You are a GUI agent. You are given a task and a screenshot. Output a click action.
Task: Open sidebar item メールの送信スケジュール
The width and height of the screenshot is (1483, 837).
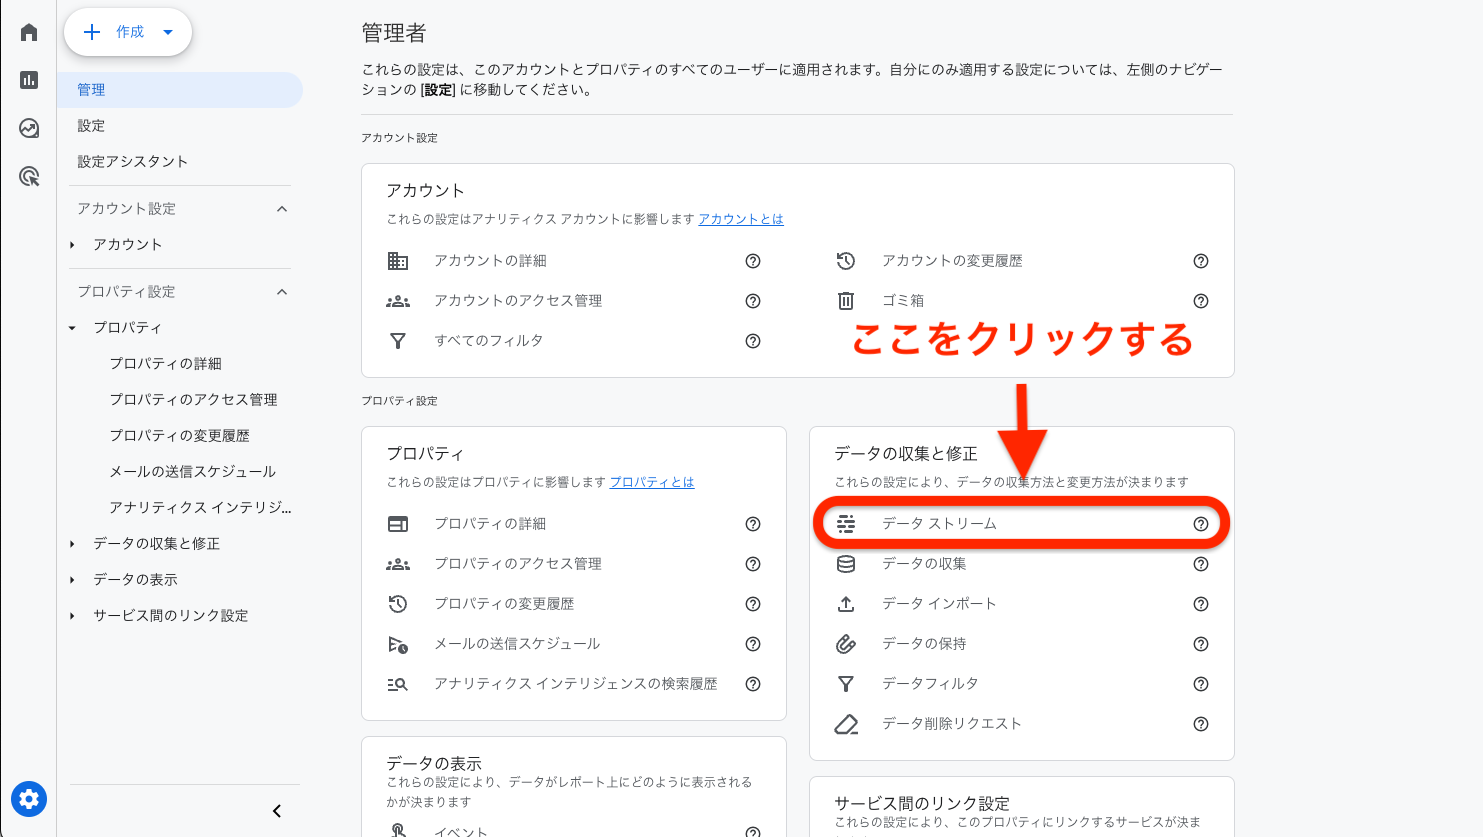point(192,472)
